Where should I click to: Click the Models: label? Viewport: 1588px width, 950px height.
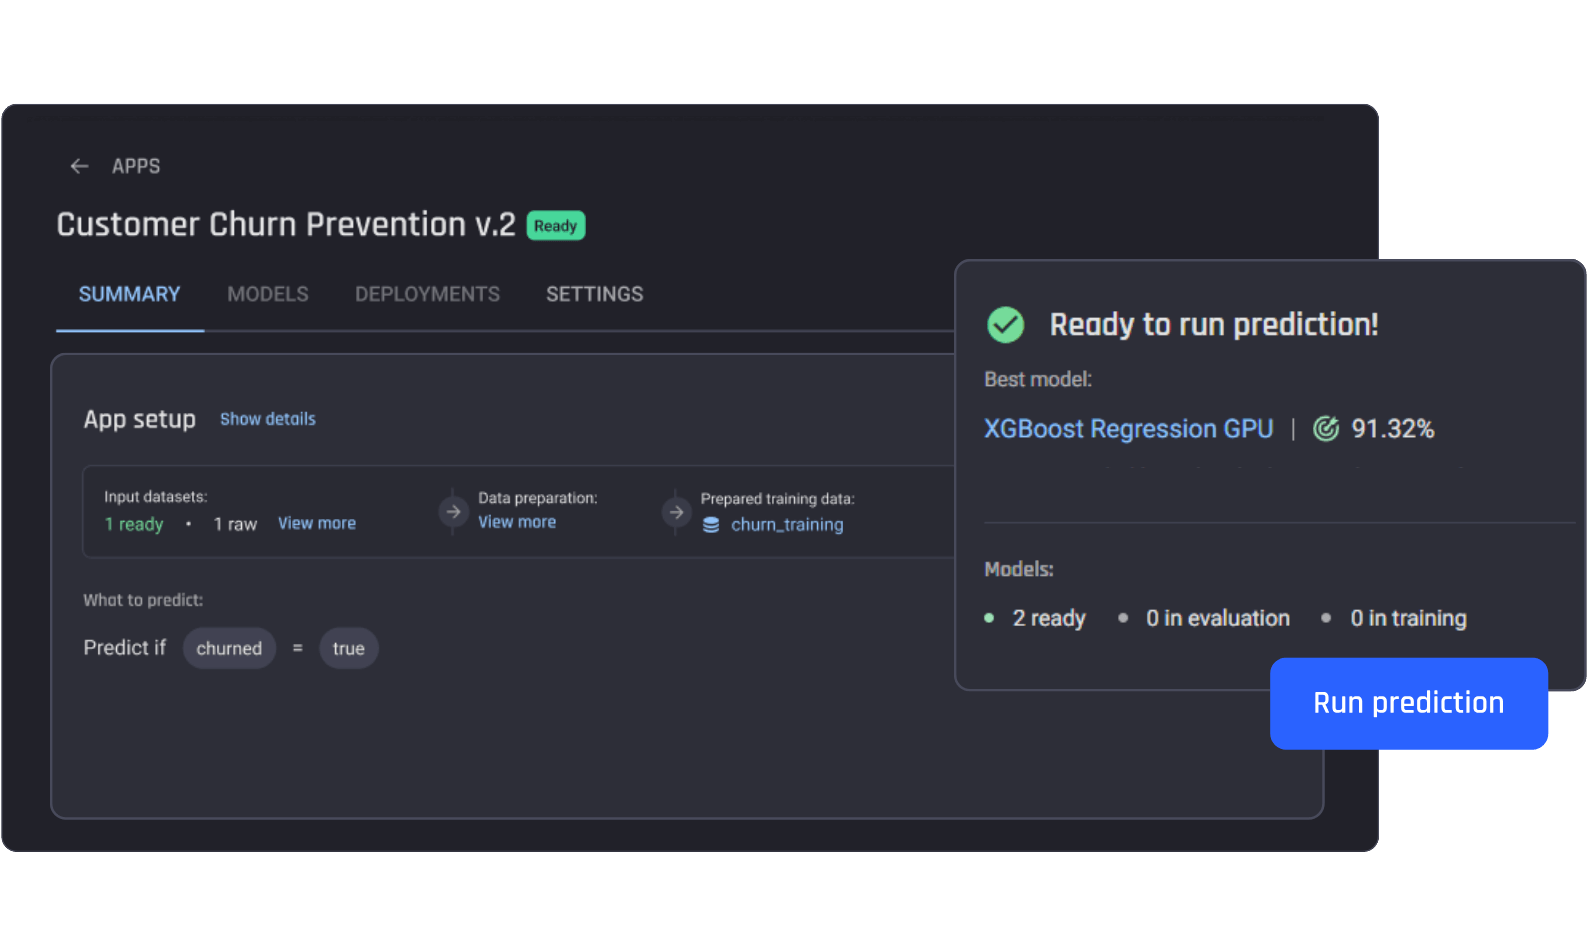(1019, 569)
